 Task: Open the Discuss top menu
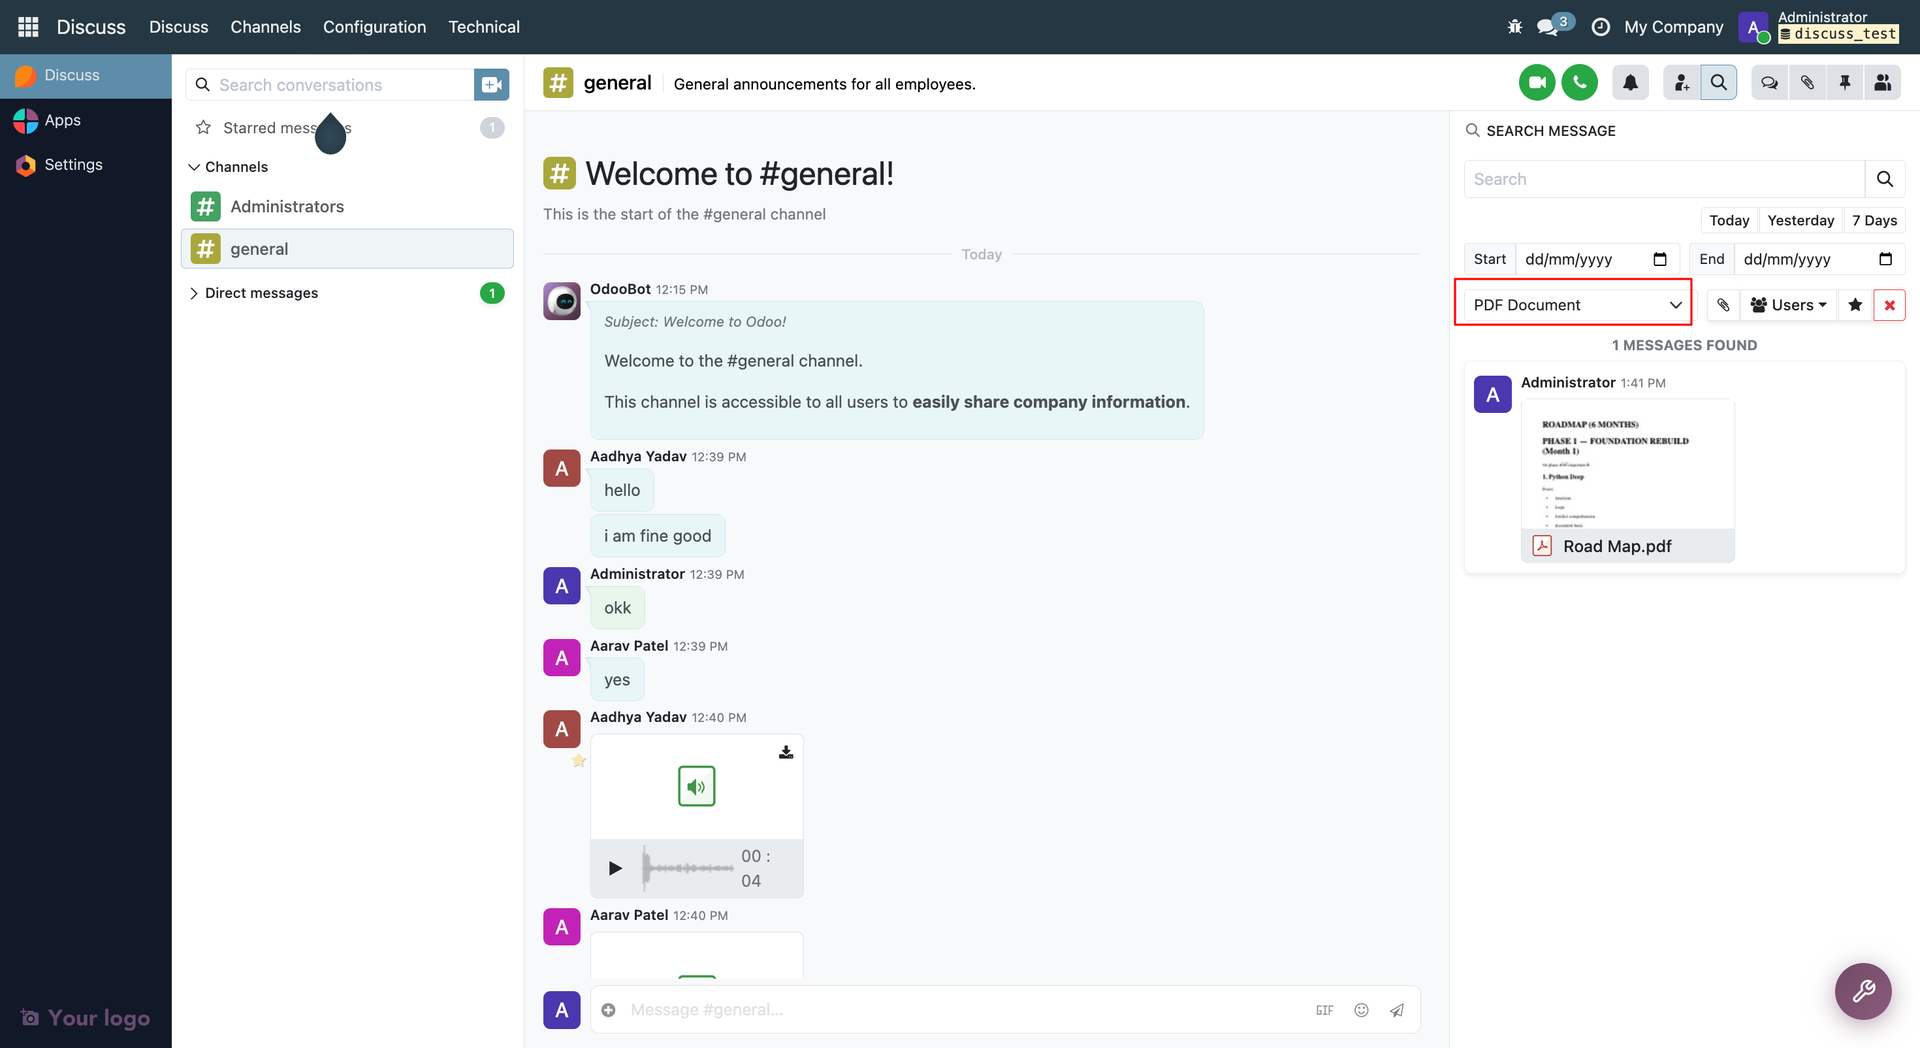pos(179,27)
